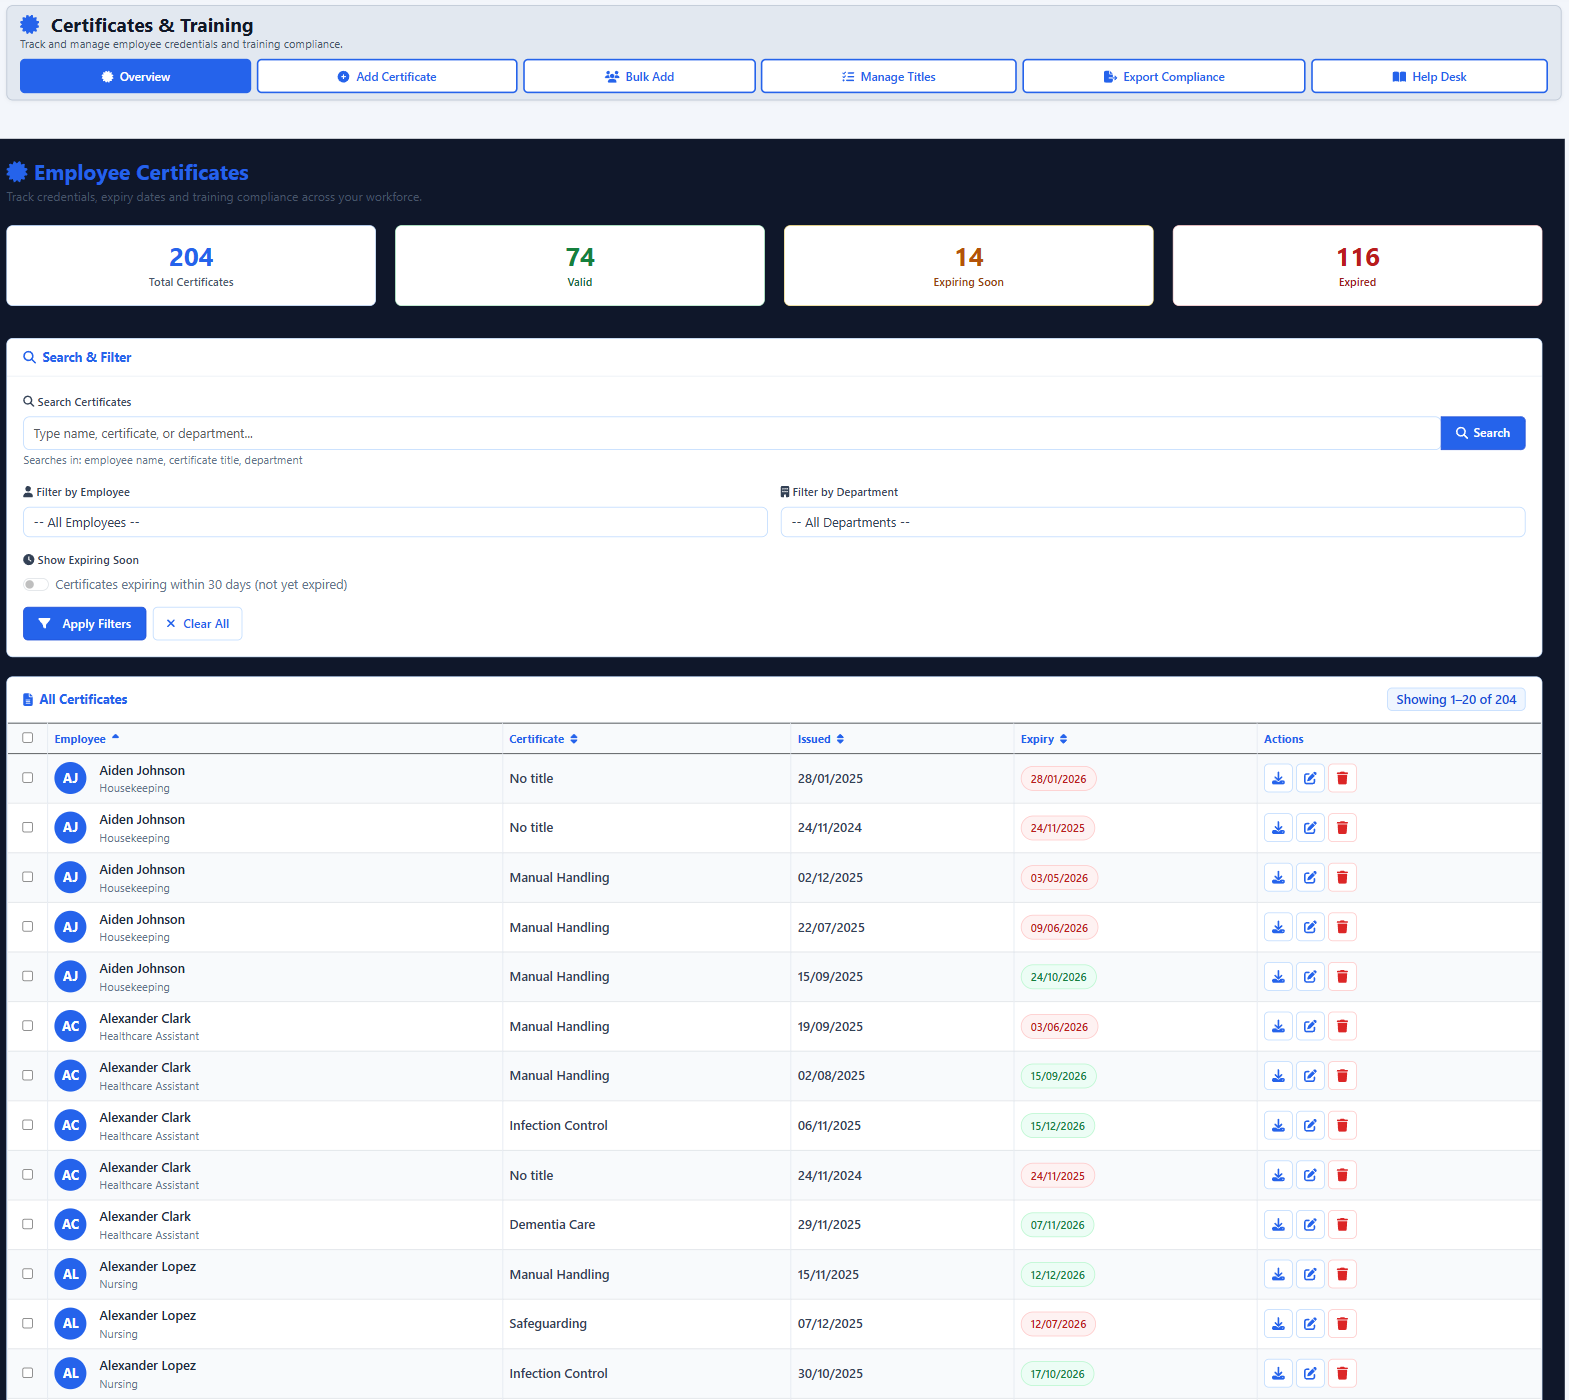Viewport: 1569px width, 1400px height.
Task: Open the Manage Titles tab
Action: tap(888, 76)
